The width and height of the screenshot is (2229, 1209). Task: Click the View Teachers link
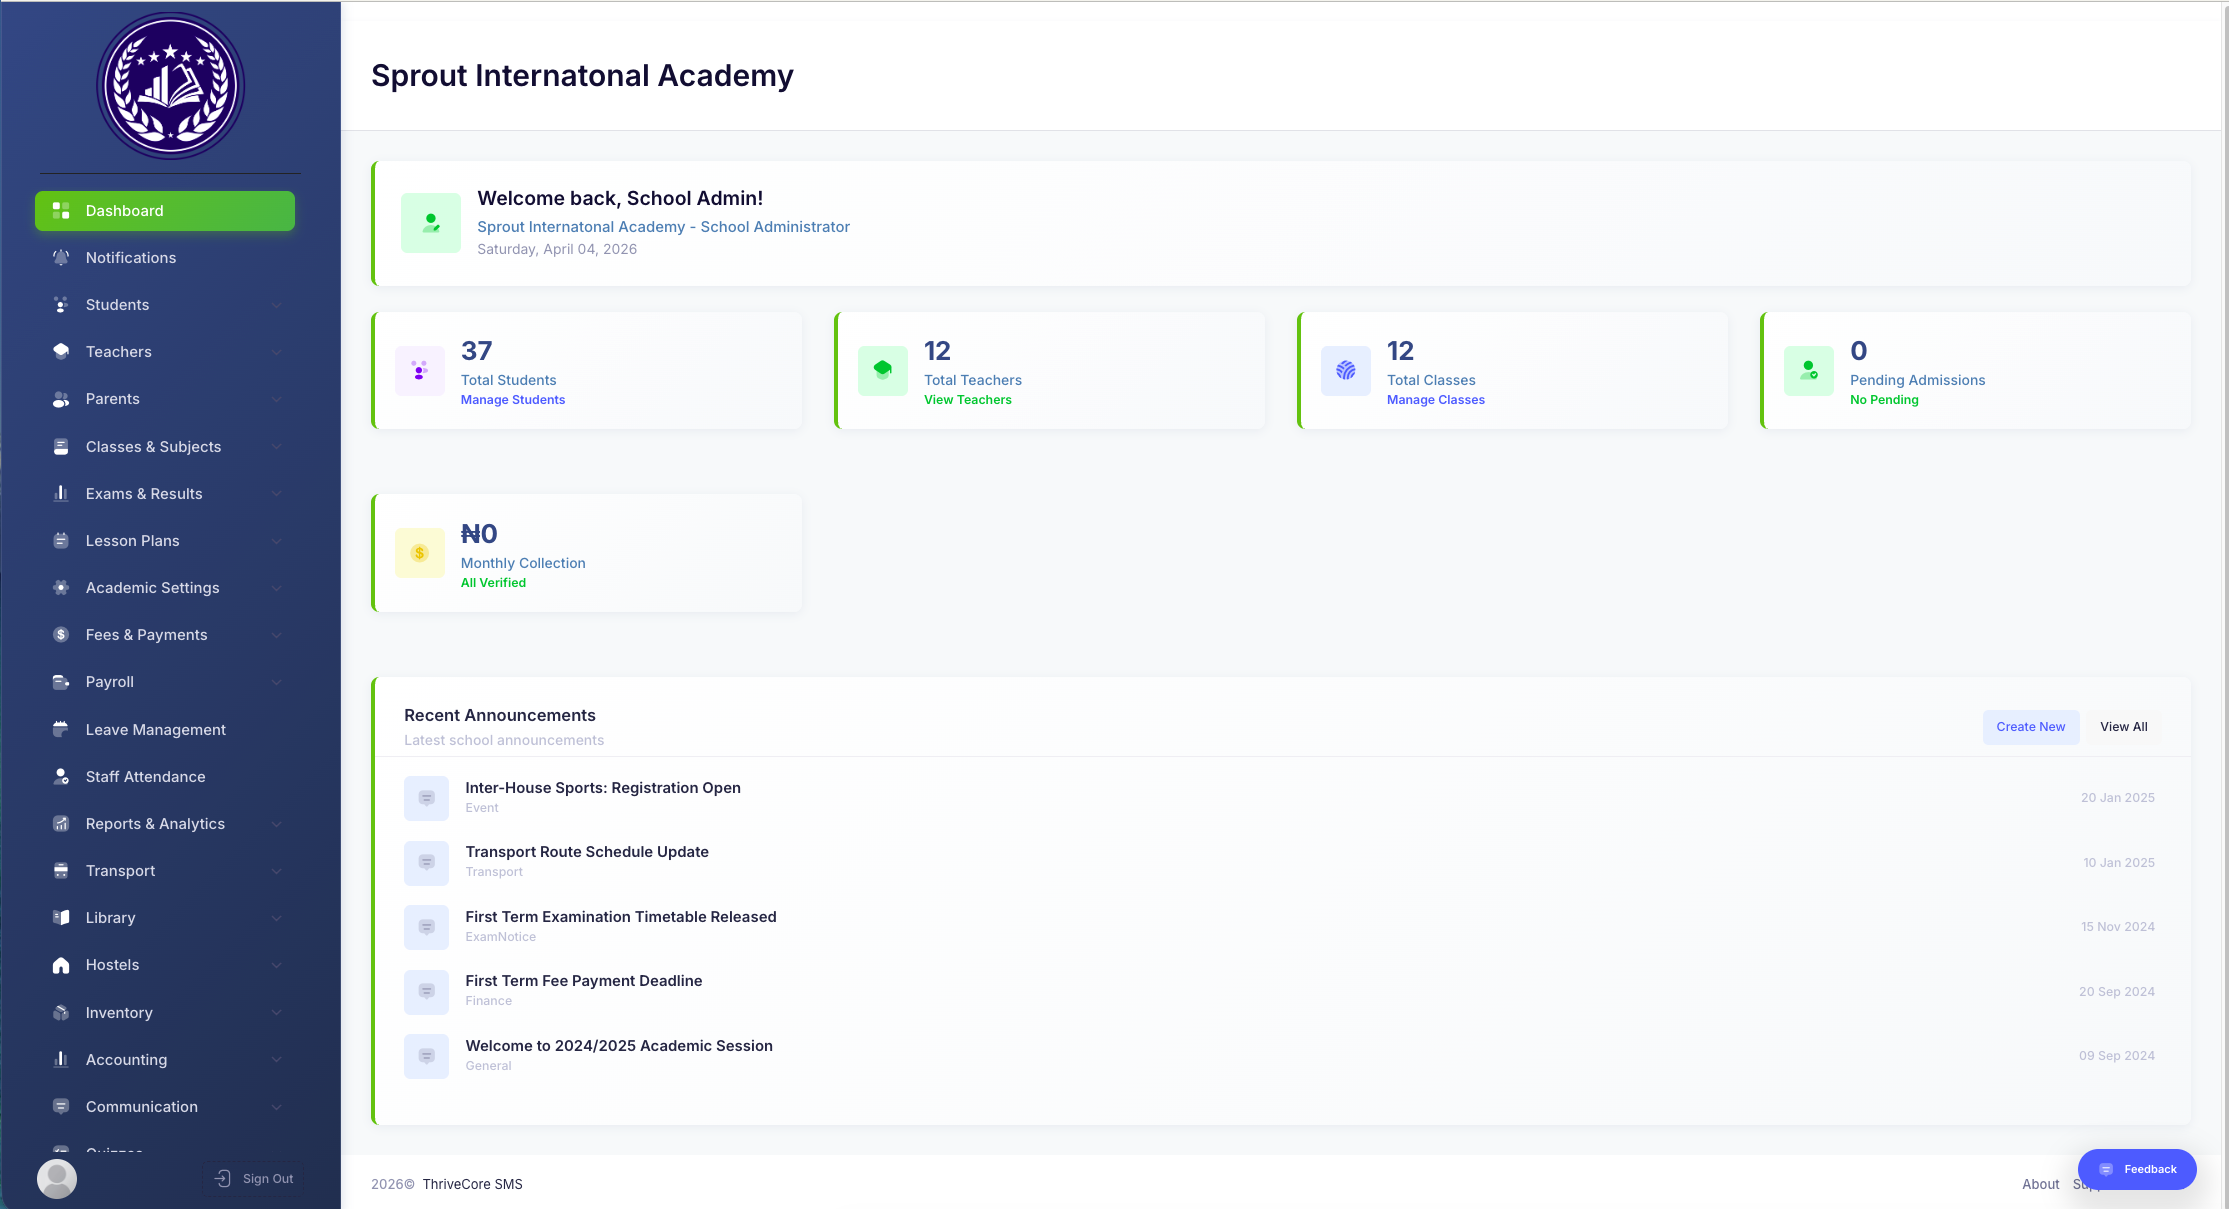967,399
